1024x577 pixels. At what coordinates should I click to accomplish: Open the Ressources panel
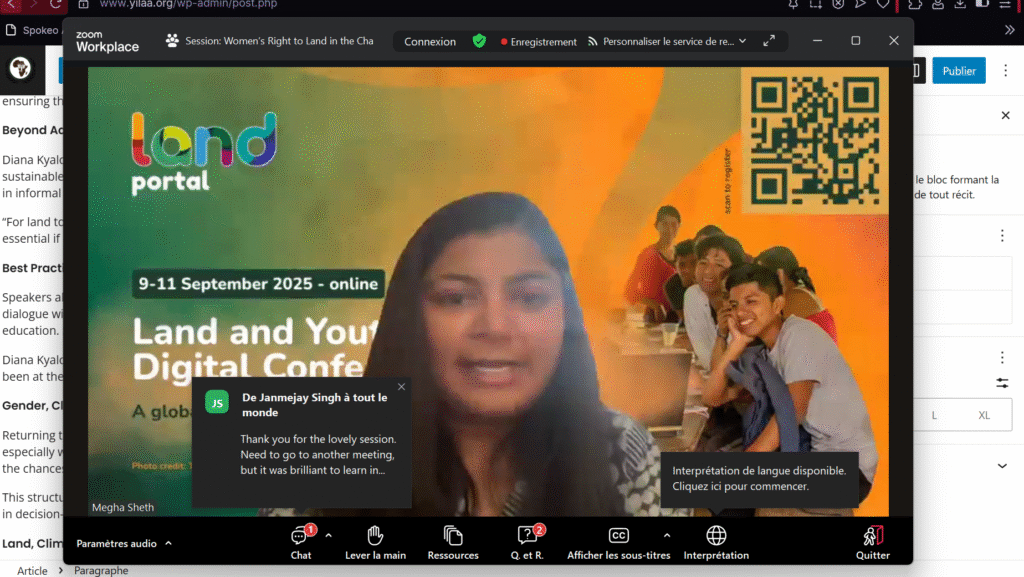(x=453, y=542)
